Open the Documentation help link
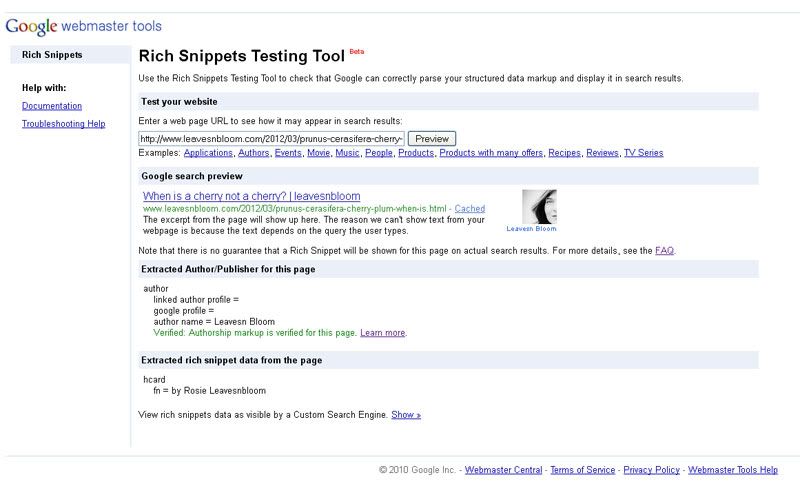This screenshot has height=504, width=800. tap(52, 106)
